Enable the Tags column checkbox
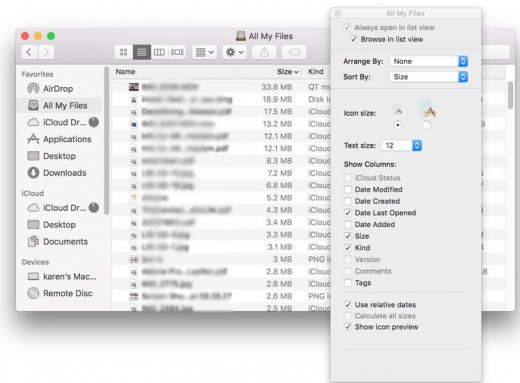This screenshot has width=520, height=383. coord(348,283)
